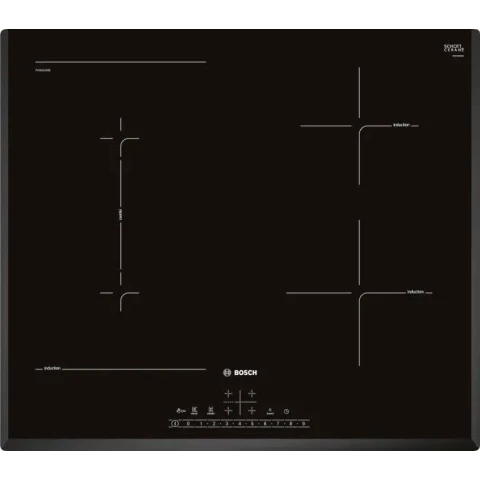Image resolution: width=480 pixels, height=480 pixels.
Task: Set power level to 7
Action: click(278, 424)
